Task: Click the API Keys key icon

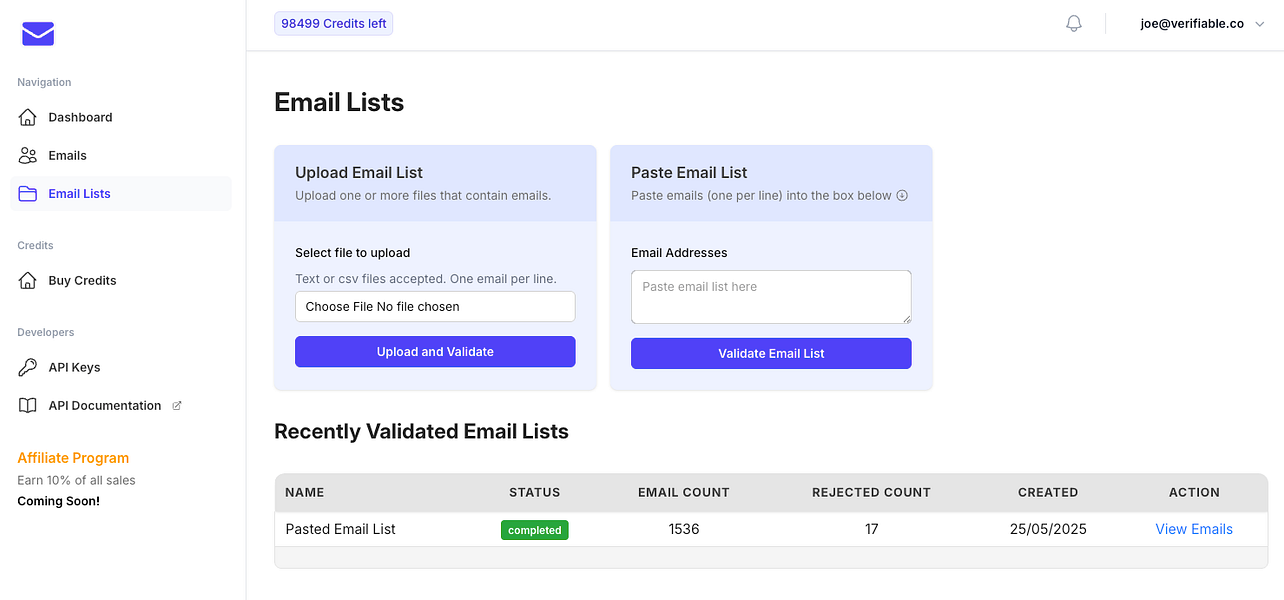Action: click(28, 368)
